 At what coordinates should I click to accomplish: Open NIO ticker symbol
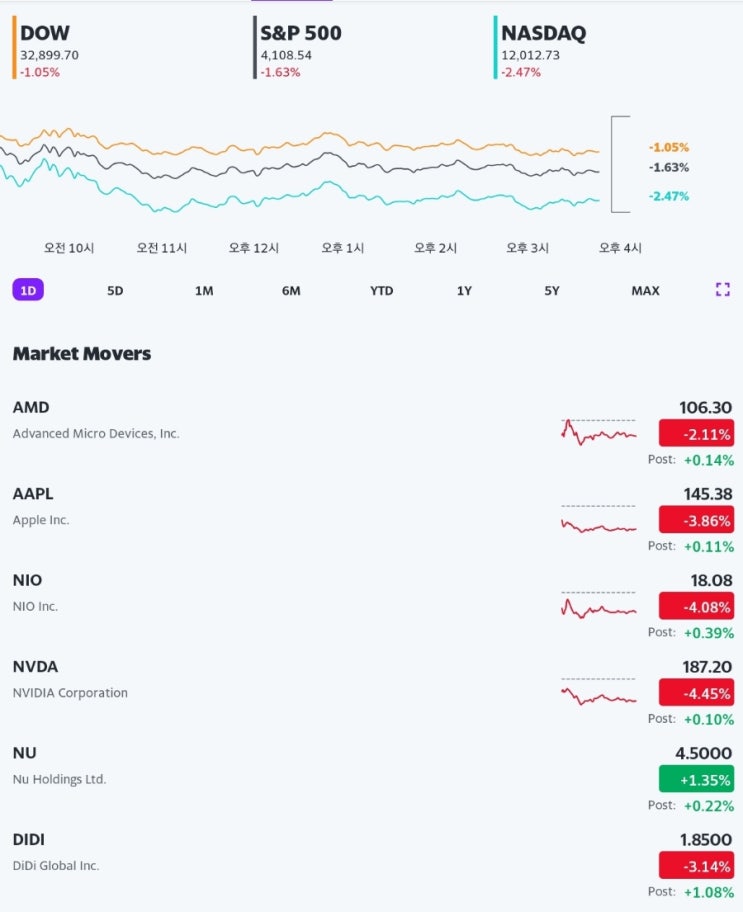(27, 580)
